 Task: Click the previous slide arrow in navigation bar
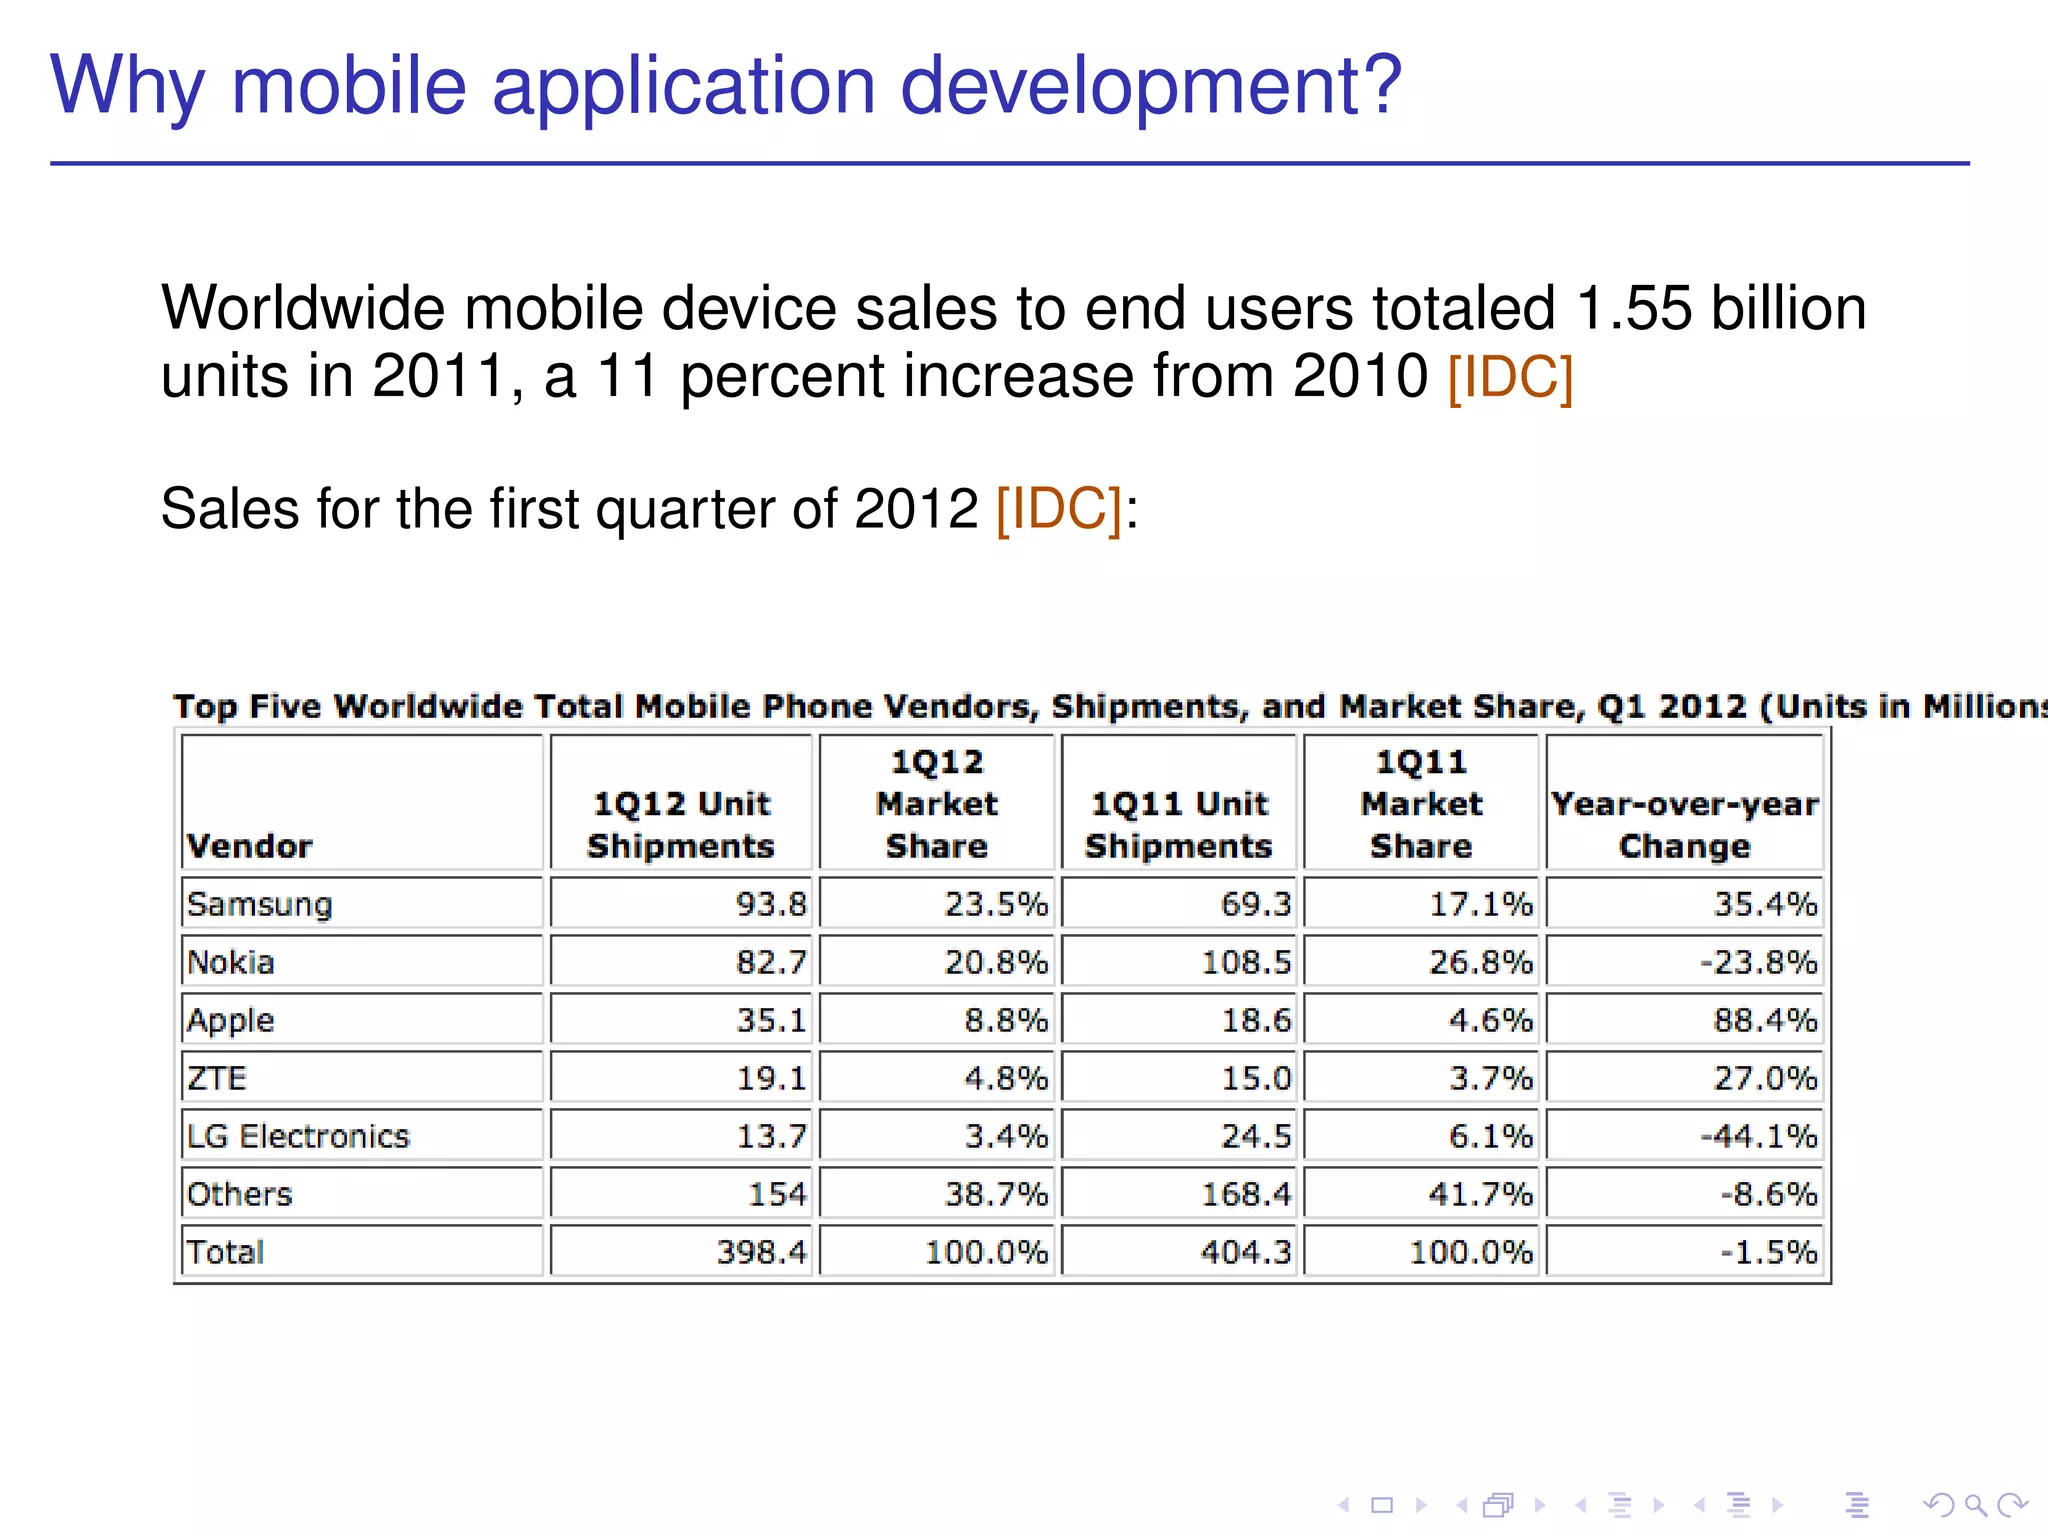pyautogui.click(x=1345, y=1505)
